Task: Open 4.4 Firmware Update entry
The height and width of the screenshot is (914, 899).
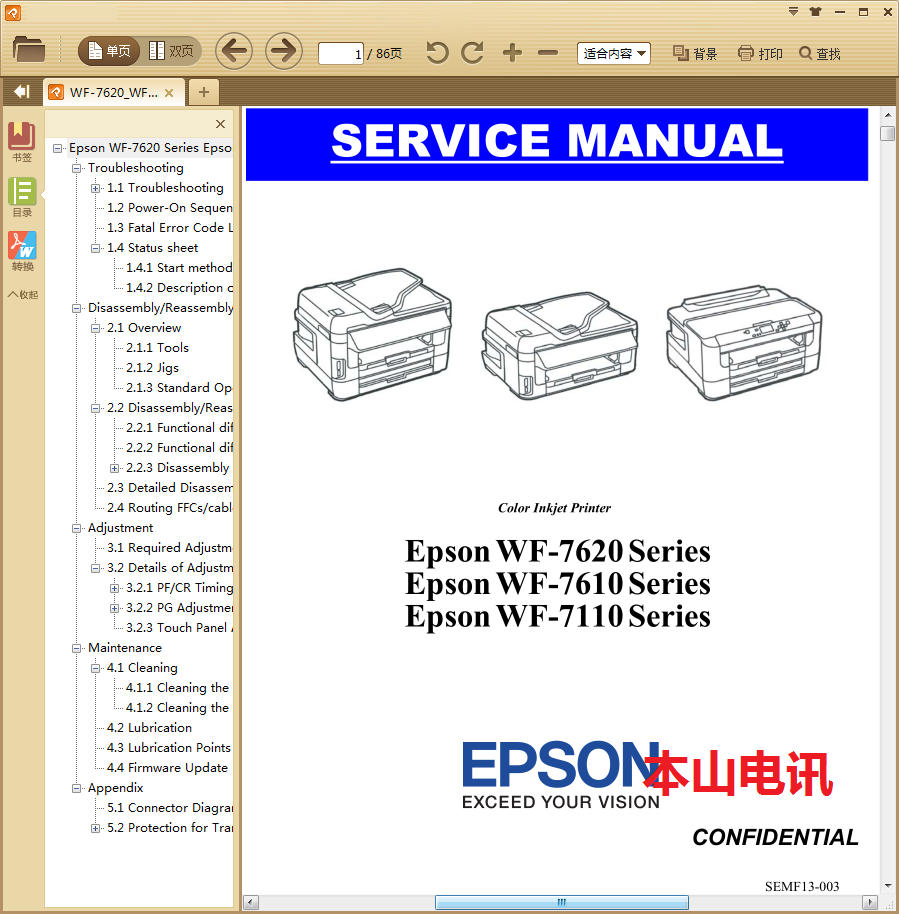Action: pos(167,768)
